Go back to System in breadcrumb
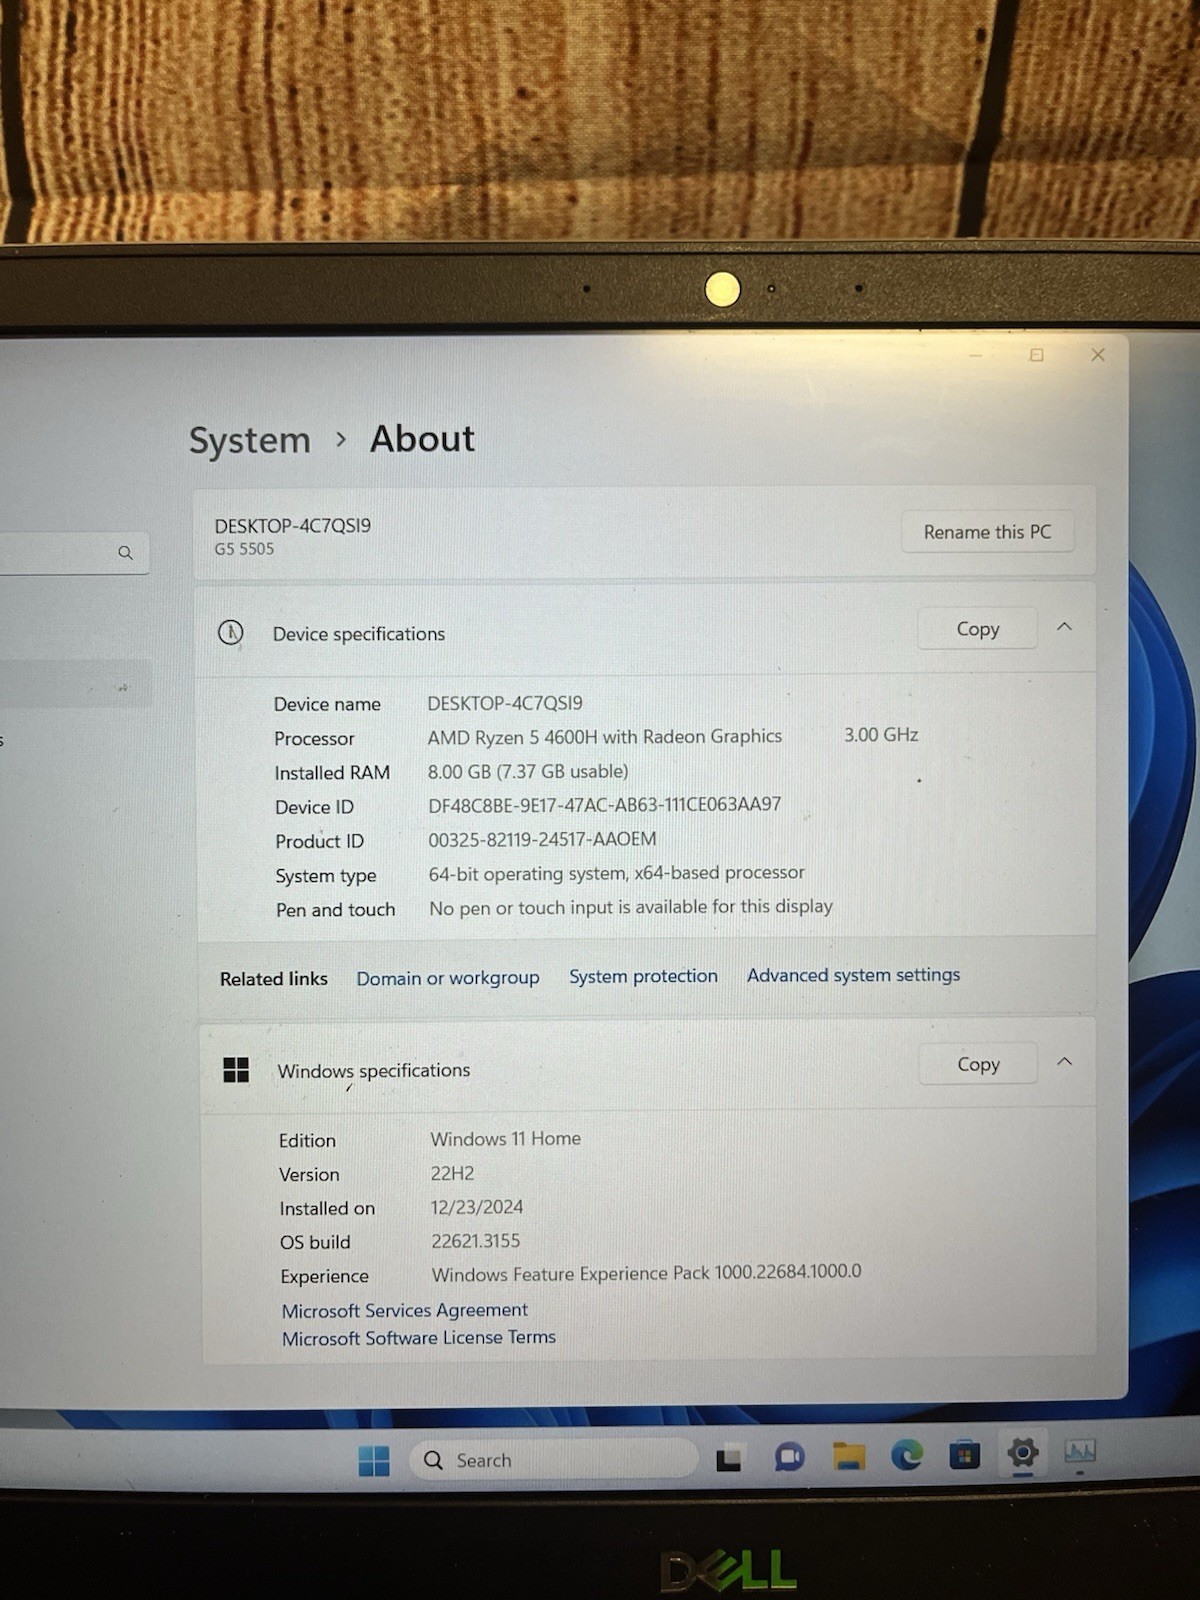This screenshot has width=1200, height=1600. [x=250, y=441]
